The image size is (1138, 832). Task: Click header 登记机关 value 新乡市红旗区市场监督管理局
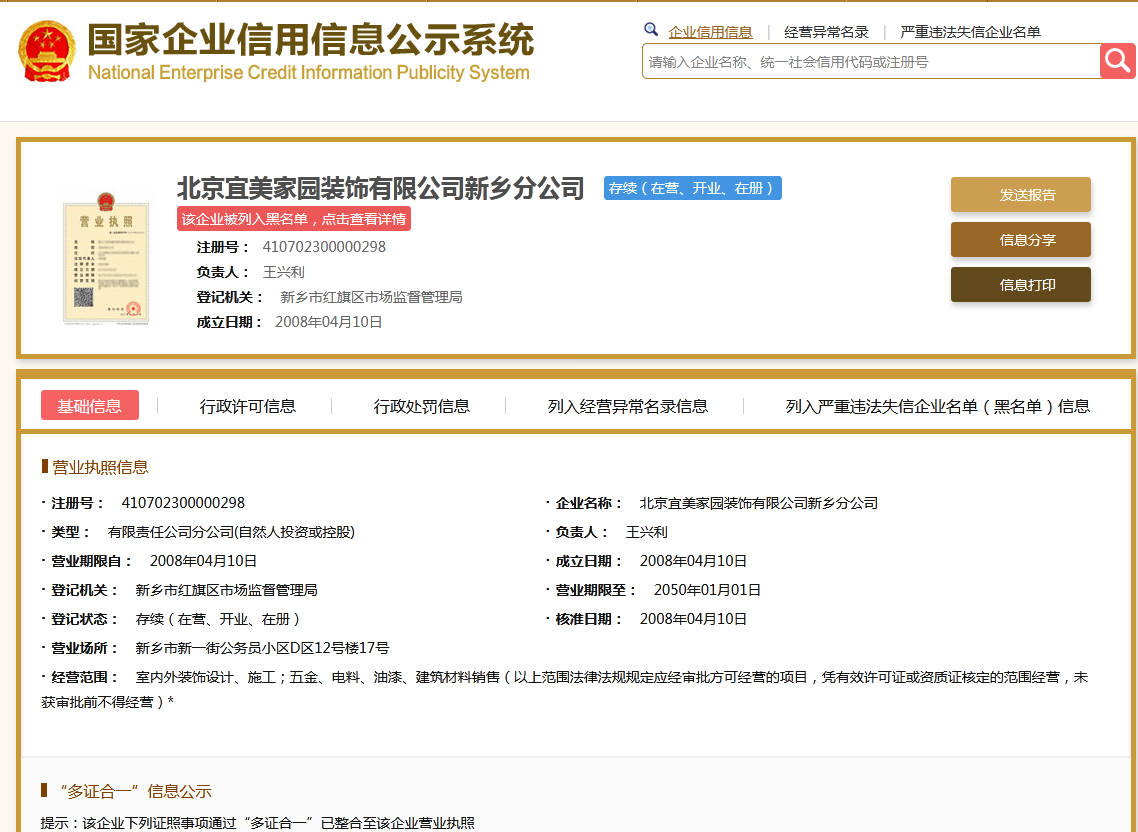tap(371, 297)
